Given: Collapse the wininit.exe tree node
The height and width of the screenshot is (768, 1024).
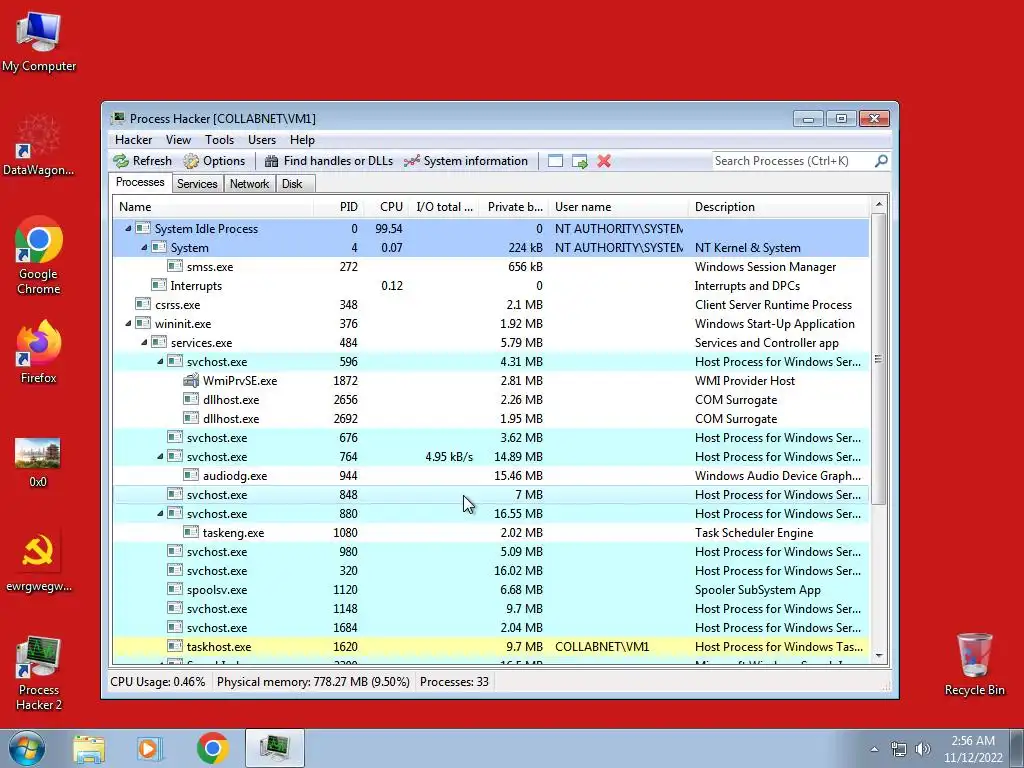Looking at the screenshot, I should coord(128,323).
